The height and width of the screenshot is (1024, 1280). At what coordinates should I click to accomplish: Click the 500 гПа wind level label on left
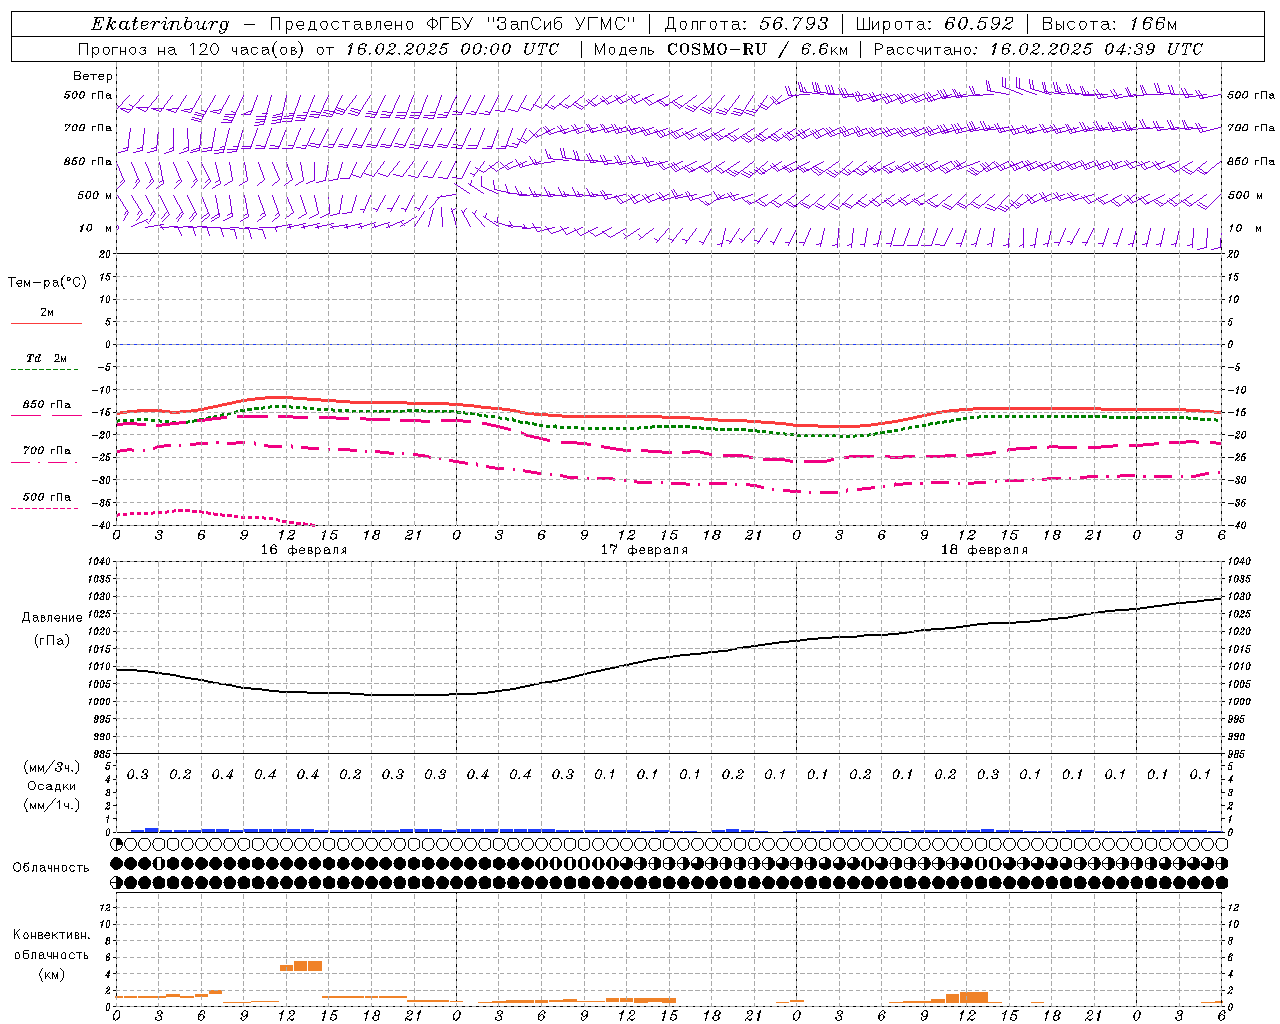(x=88, y=95)
